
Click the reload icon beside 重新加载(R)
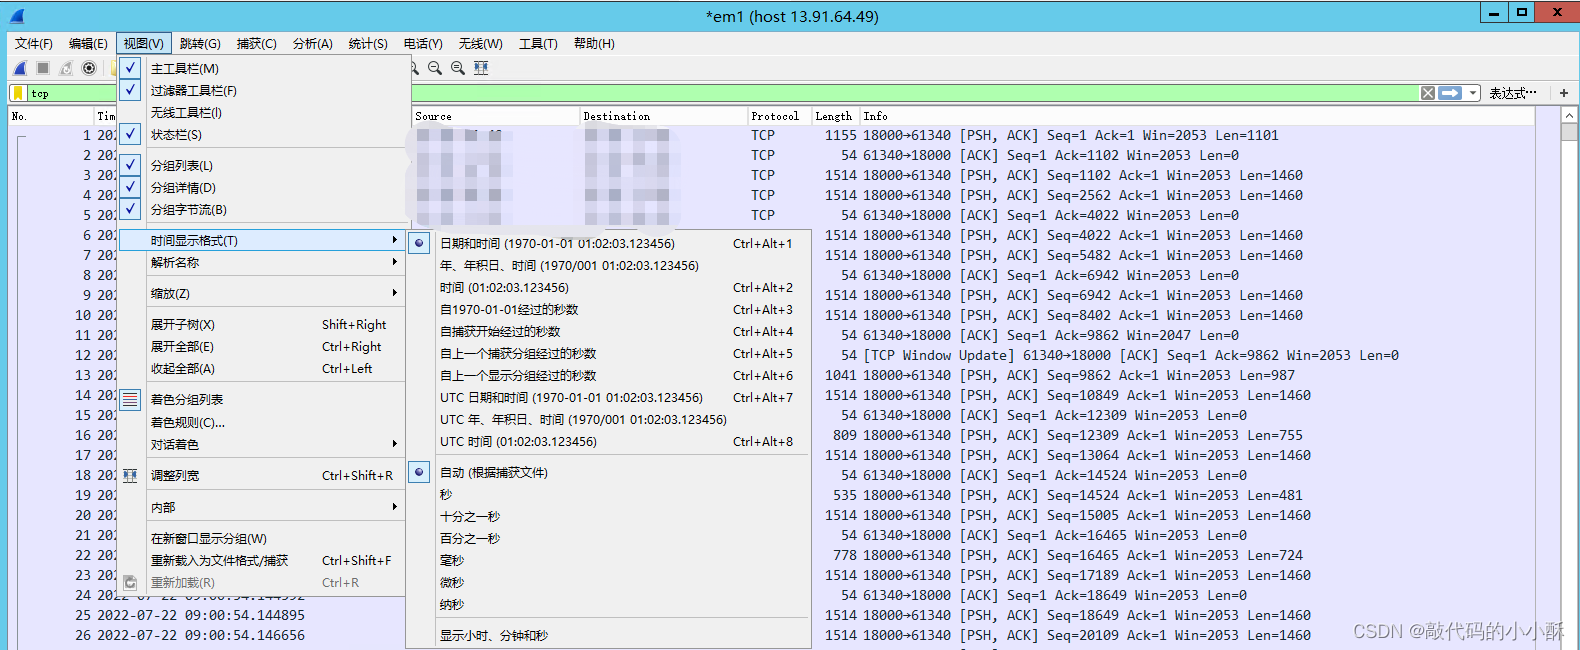[130, 582]
